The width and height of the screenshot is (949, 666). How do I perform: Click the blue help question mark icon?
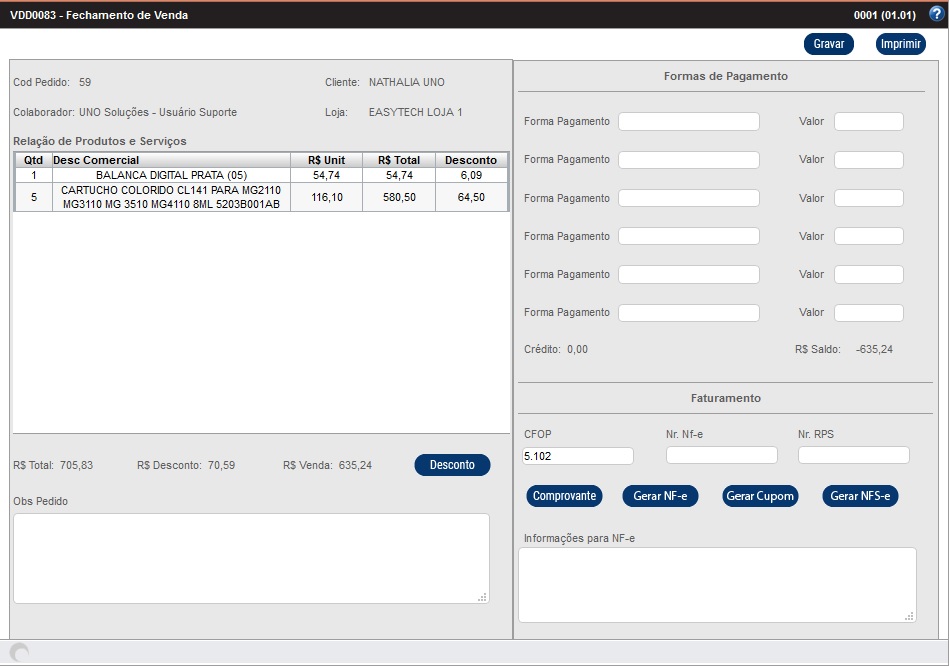(x=935, y=15)
